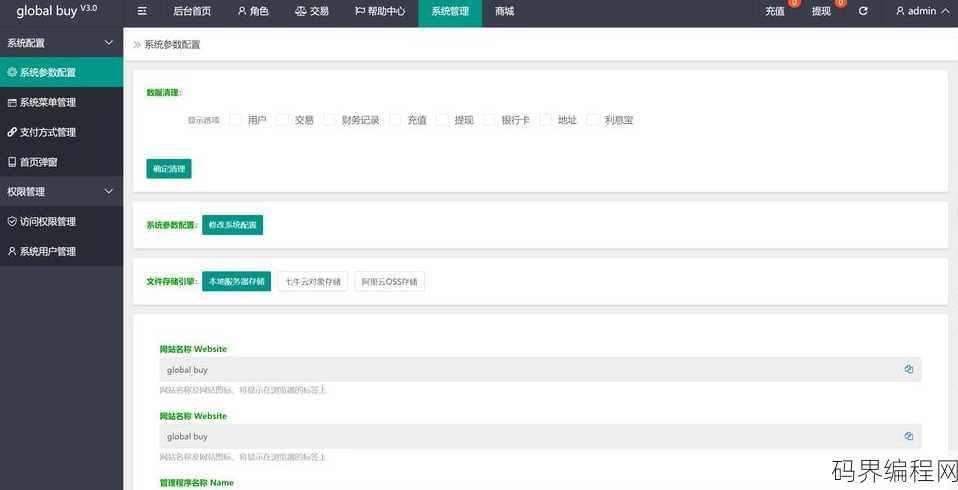Open 访问权限管理 in sidebar

(61, 221)
